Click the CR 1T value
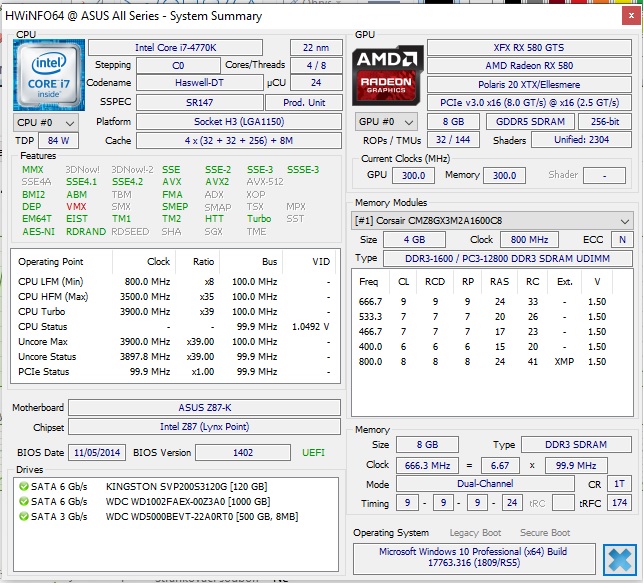 [x=619, y=484]
